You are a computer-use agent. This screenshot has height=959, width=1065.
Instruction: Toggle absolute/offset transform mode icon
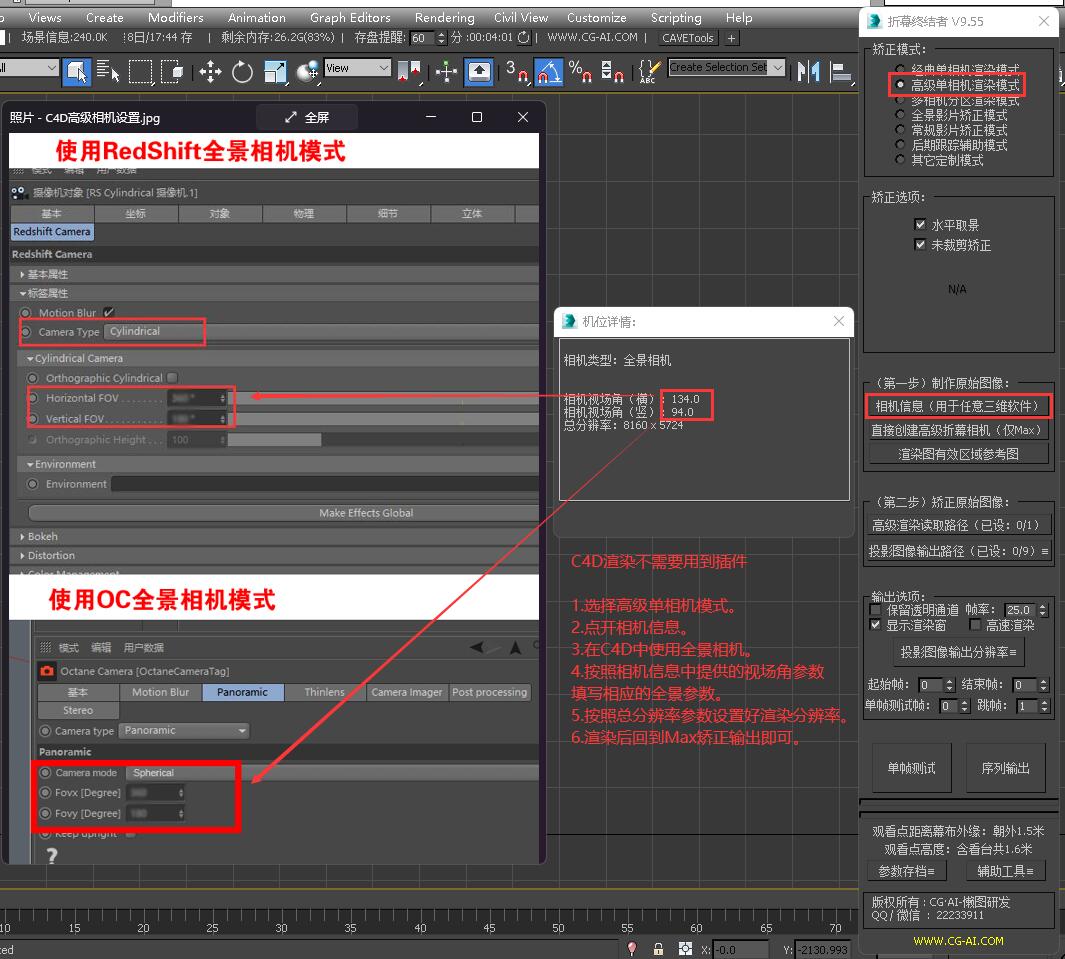tap(685, 949)
